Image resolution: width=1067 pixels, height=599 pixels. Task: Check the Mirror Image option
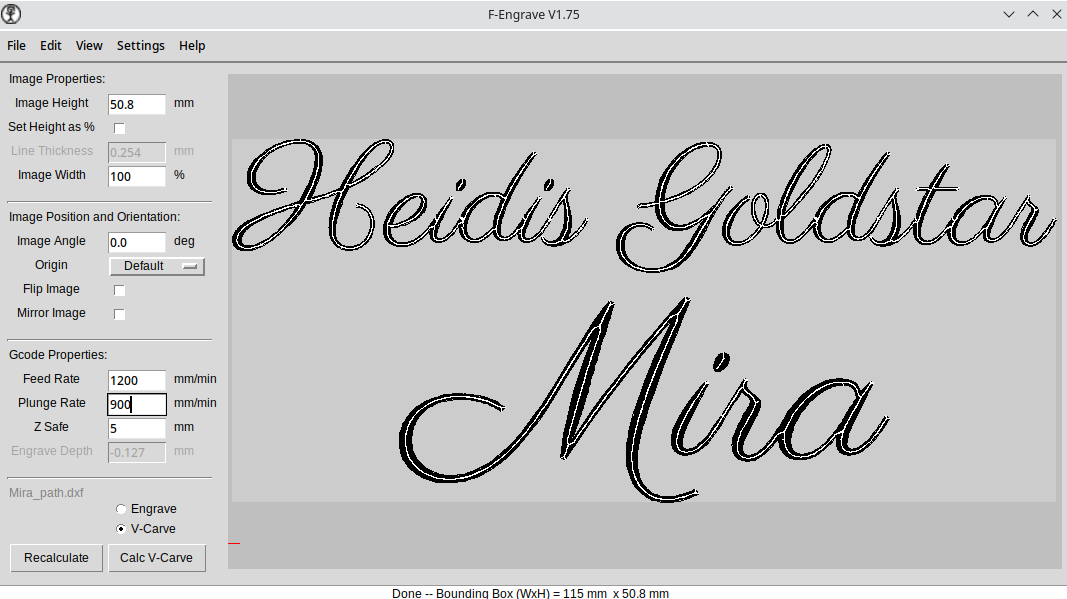click(x=120, y=314)
